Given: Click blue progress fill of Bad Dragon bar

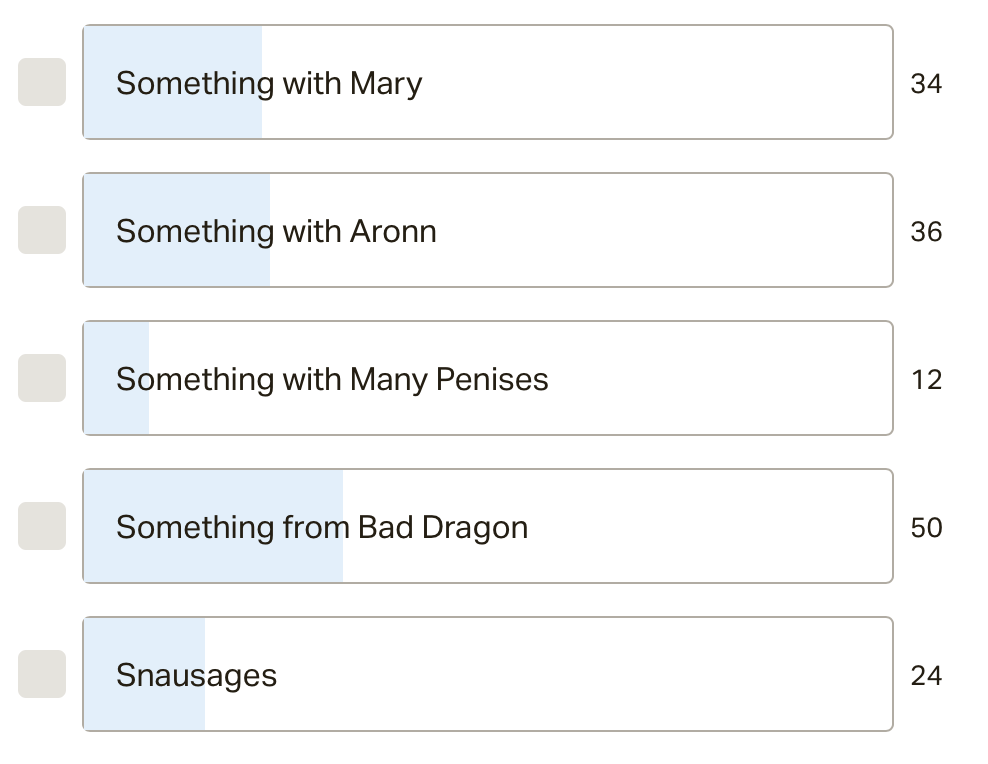Looking at the screenshot, I should (x=212, y=559).
